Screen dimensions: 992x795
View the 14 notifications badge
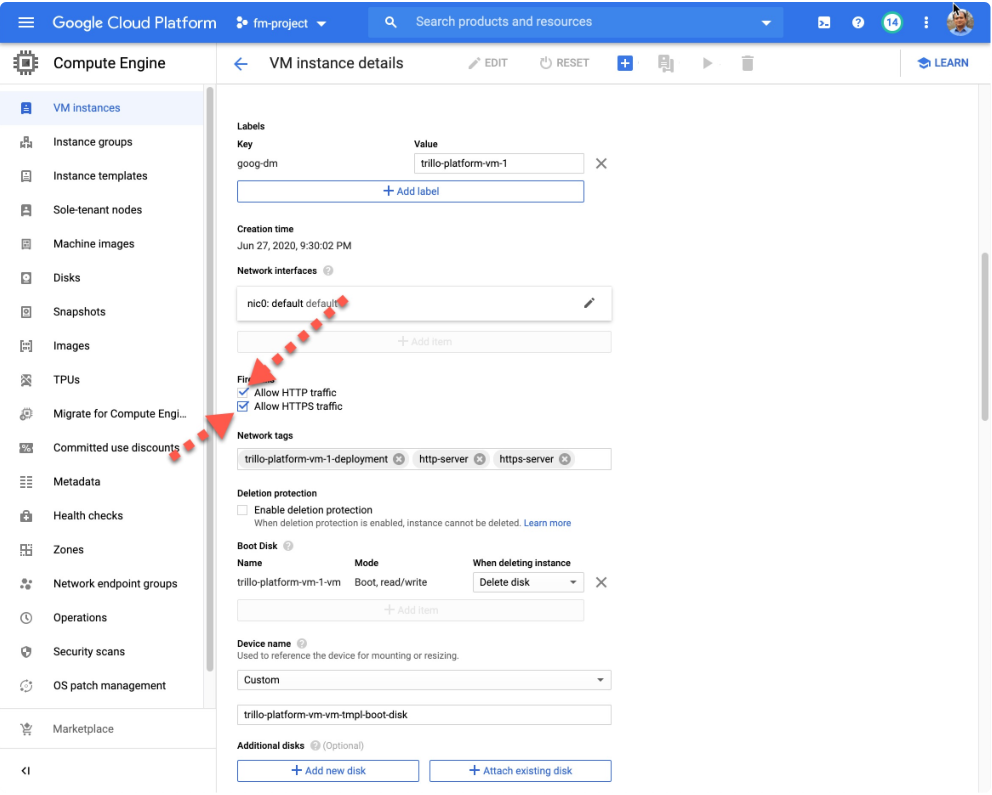tap(892, 23)
